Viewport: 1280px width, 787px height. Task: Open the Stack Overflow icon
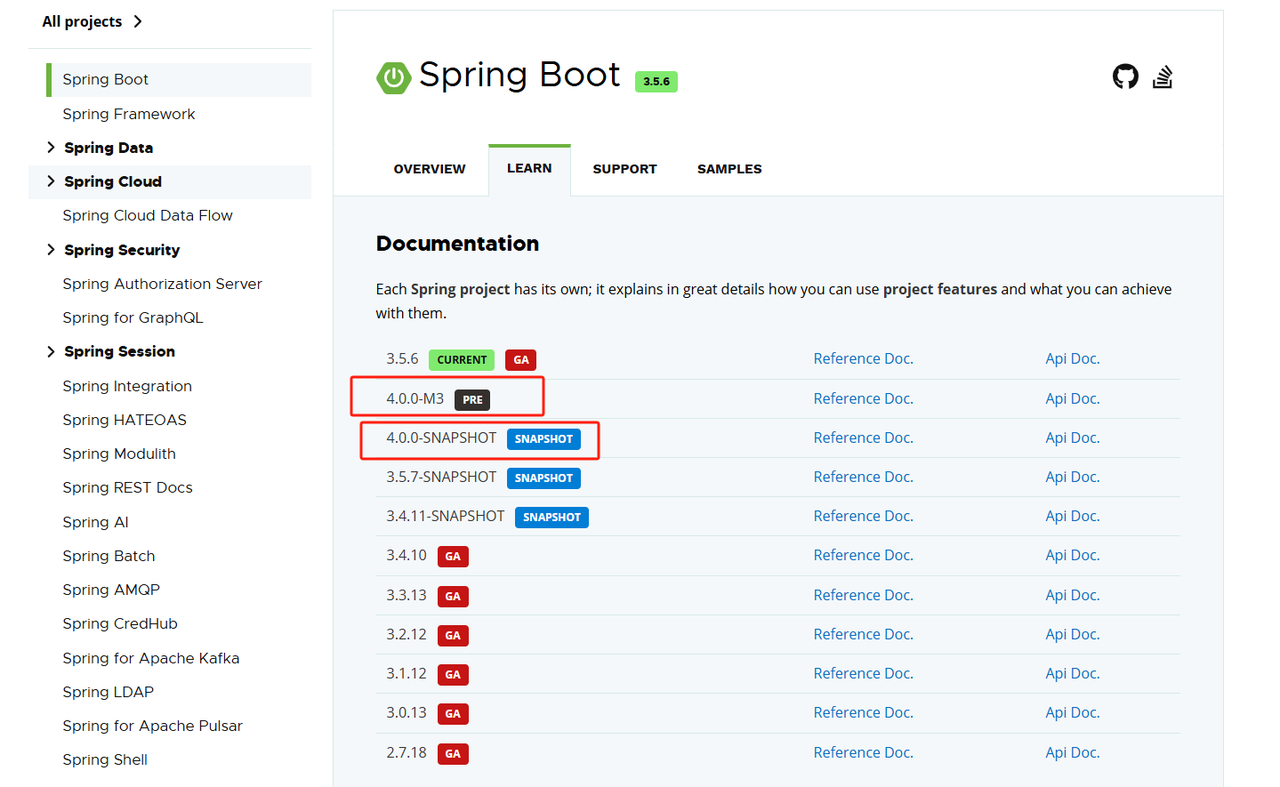click(1162, 77)
